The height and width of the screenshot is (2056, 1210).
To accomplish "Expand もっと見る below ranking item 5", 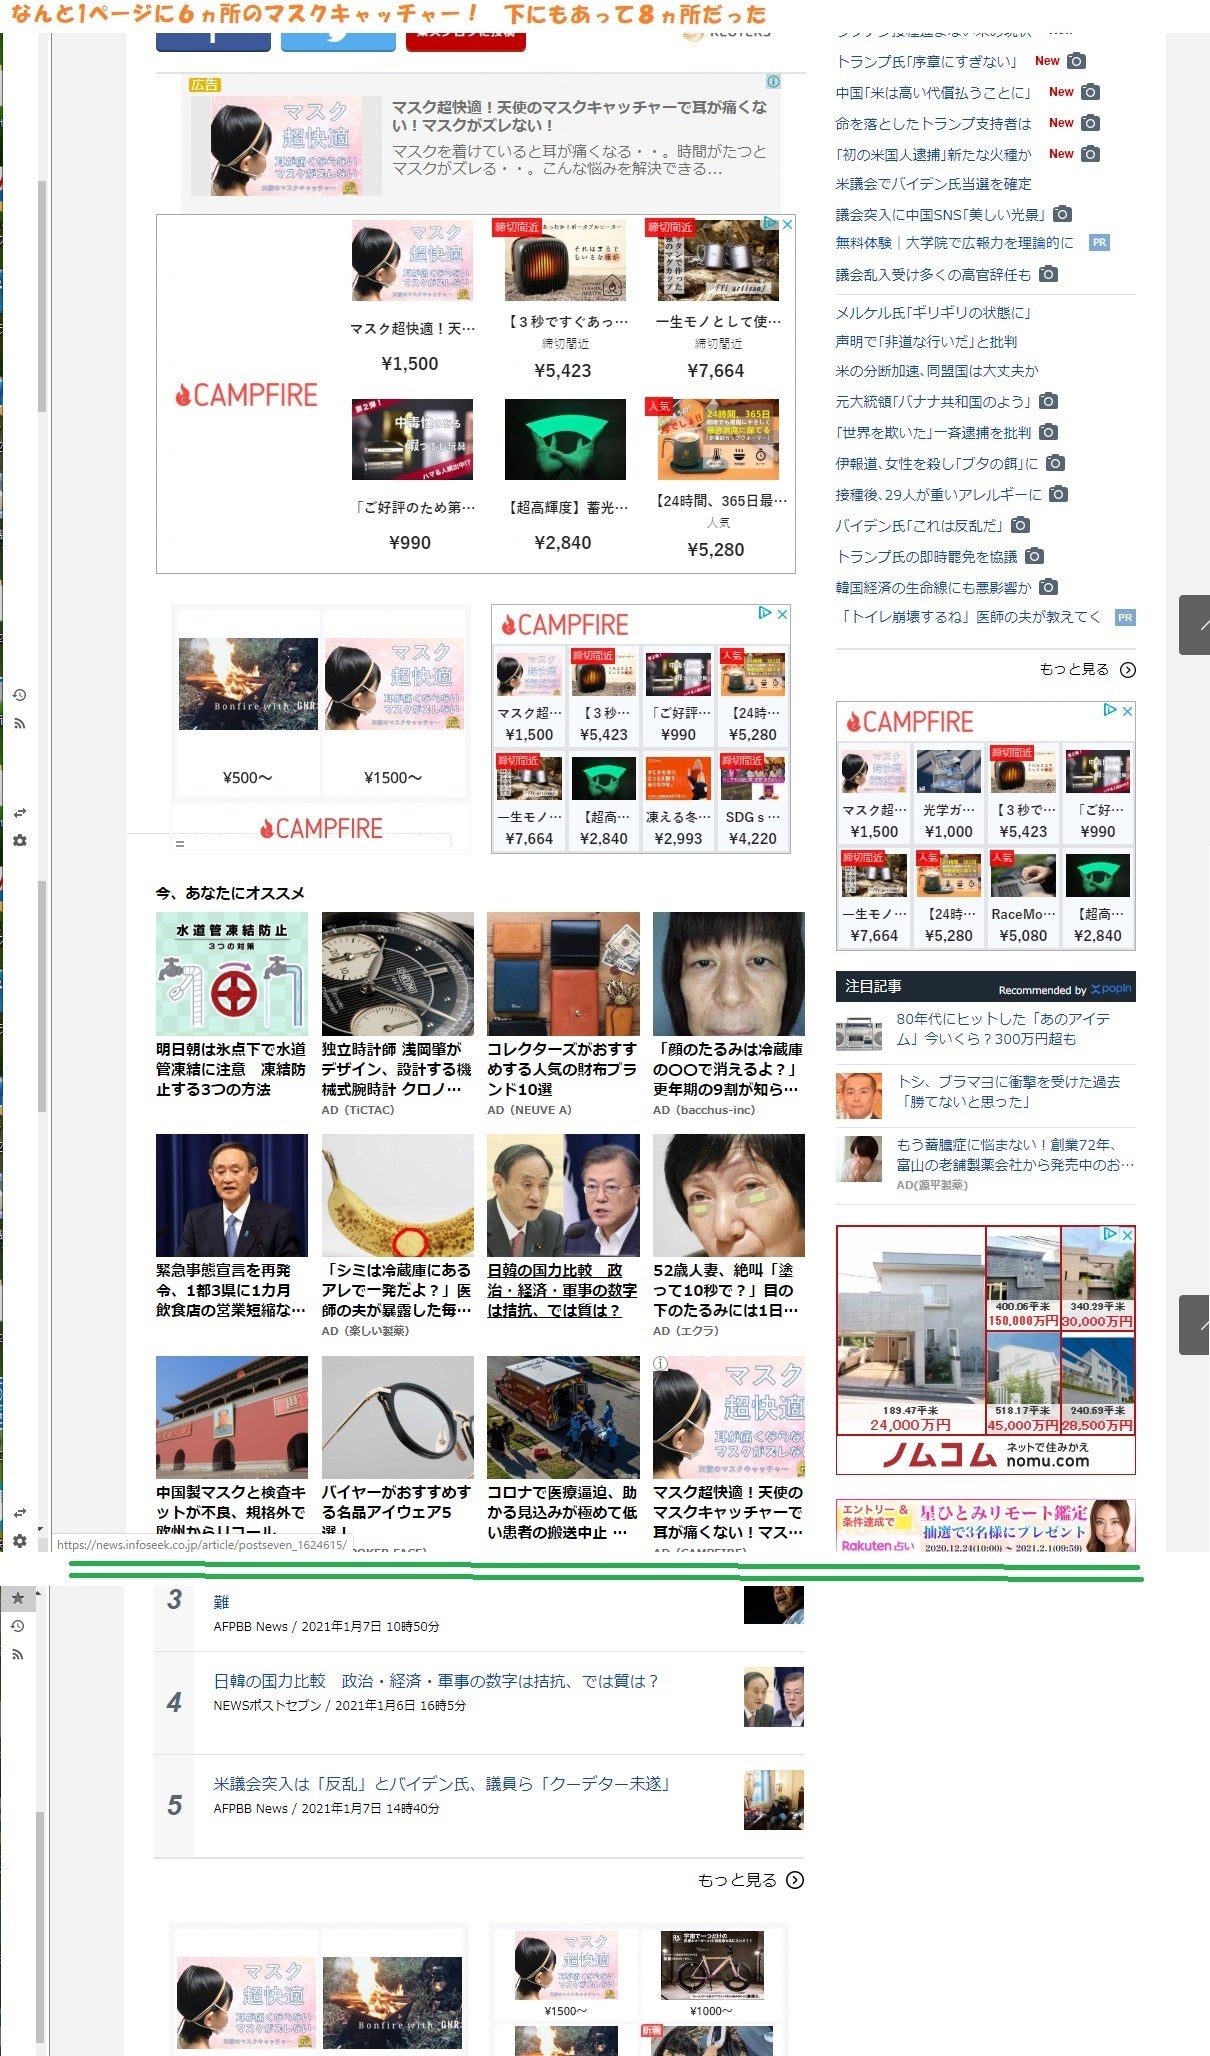I will [750, 1880].
